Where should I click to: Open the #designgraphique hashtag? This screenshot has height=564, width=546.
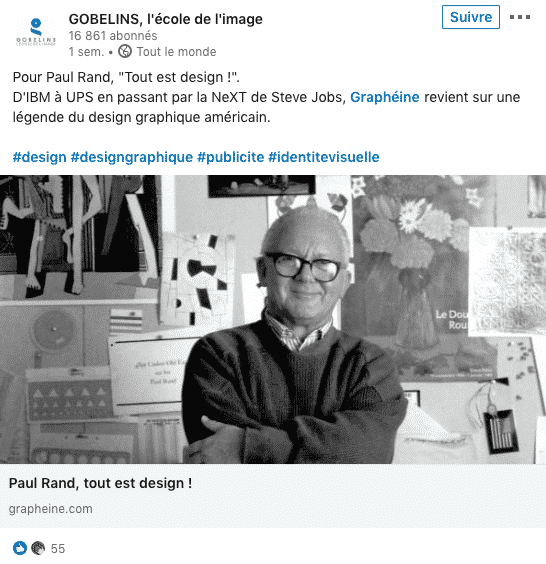(132, 157)
